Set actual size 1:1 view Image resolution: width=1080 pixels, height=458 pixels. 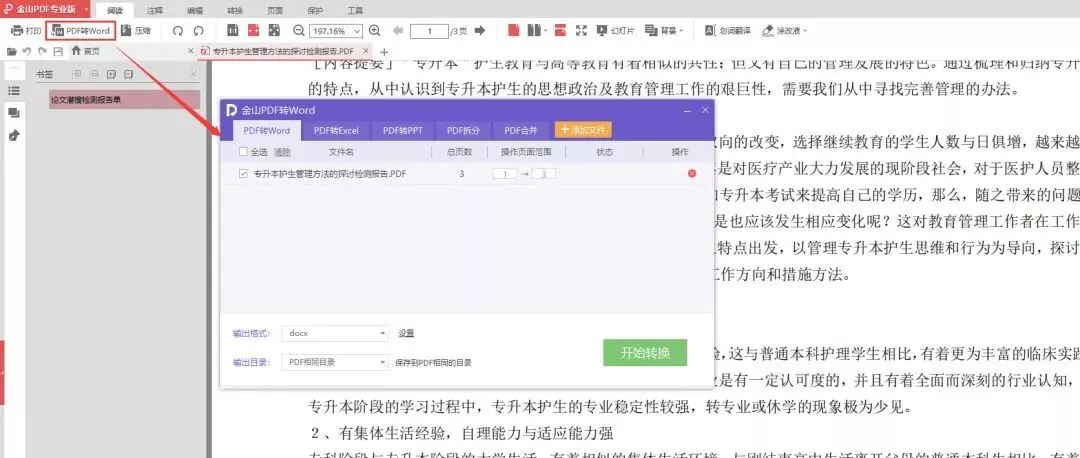(233, 30)
